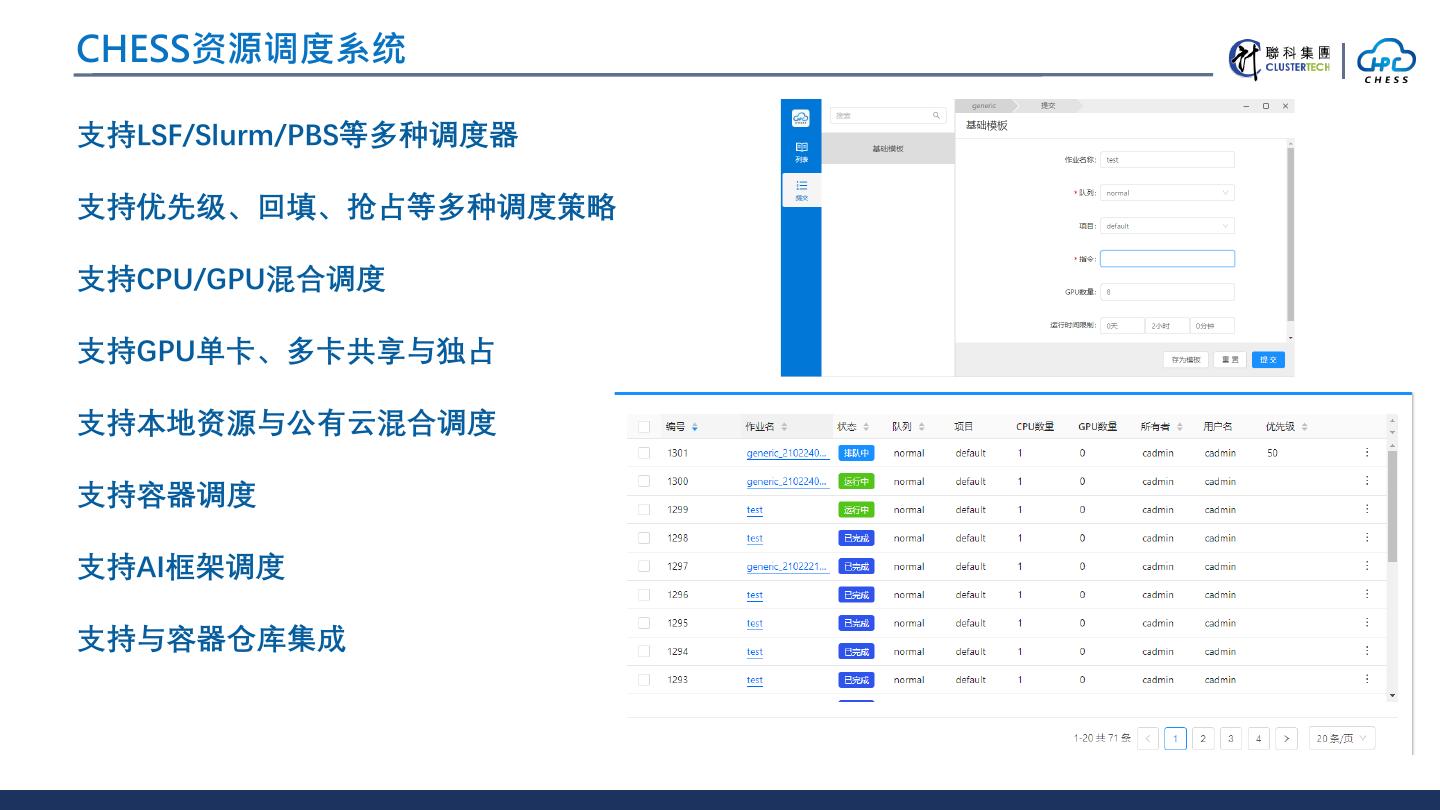Click the 作业名称 field containing test

tap(1167, 160)
